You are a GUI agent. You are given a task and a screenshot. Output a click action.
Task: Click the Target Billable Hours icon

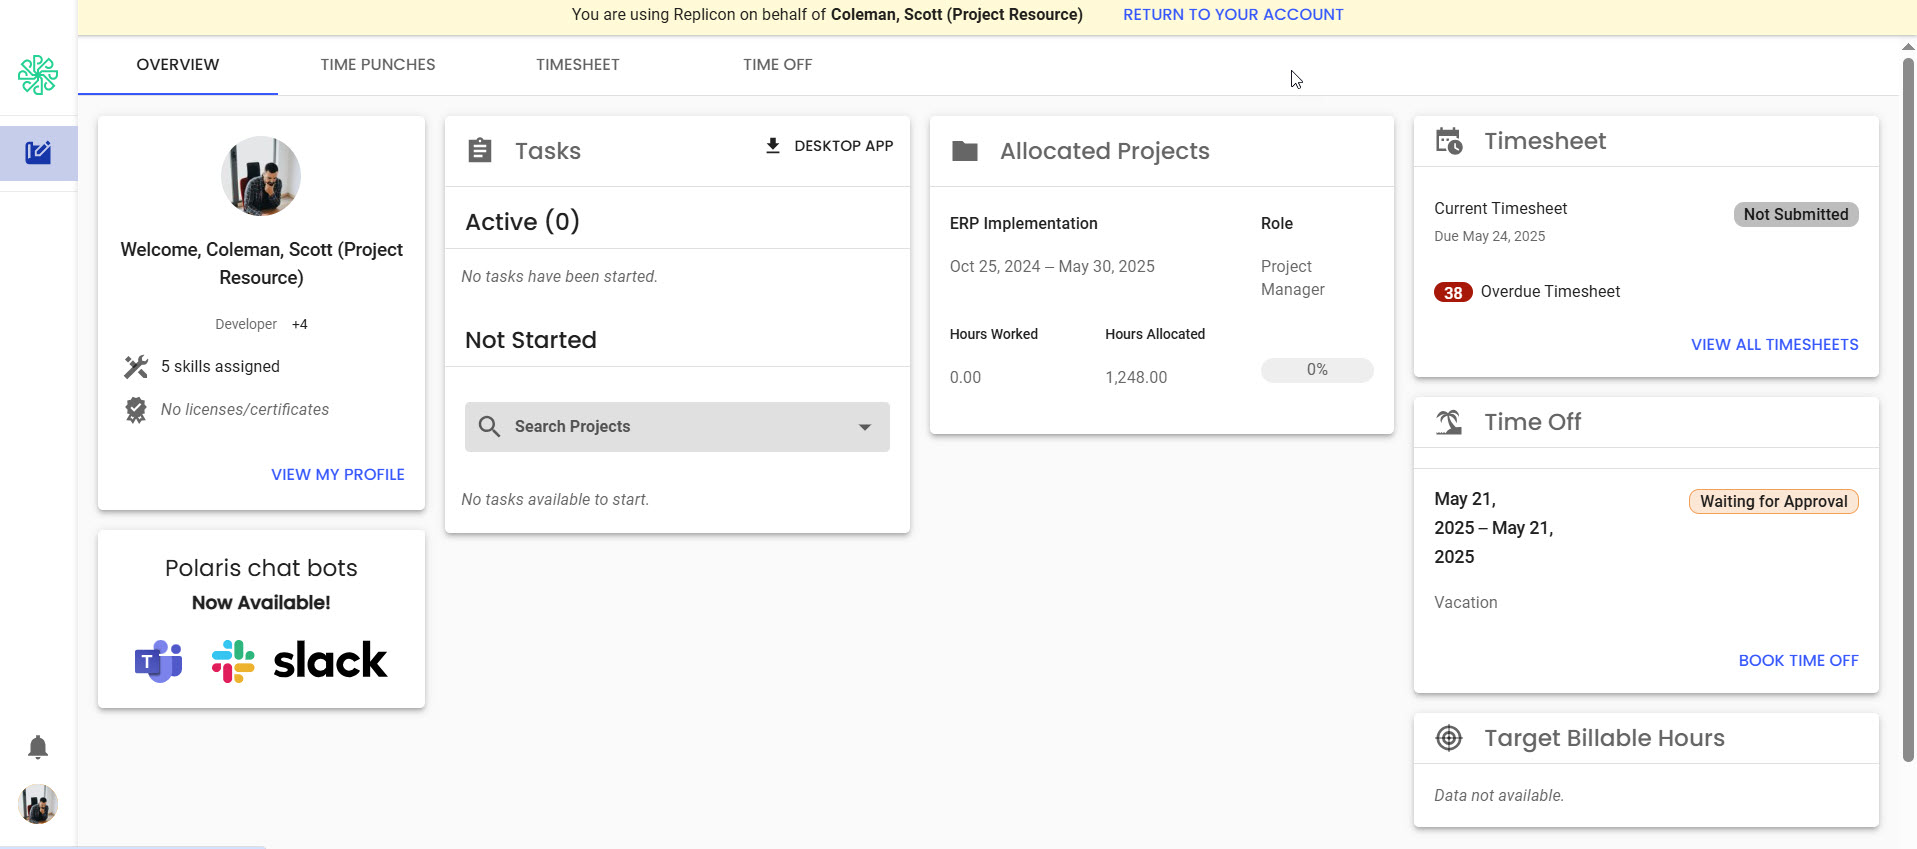1449,738
